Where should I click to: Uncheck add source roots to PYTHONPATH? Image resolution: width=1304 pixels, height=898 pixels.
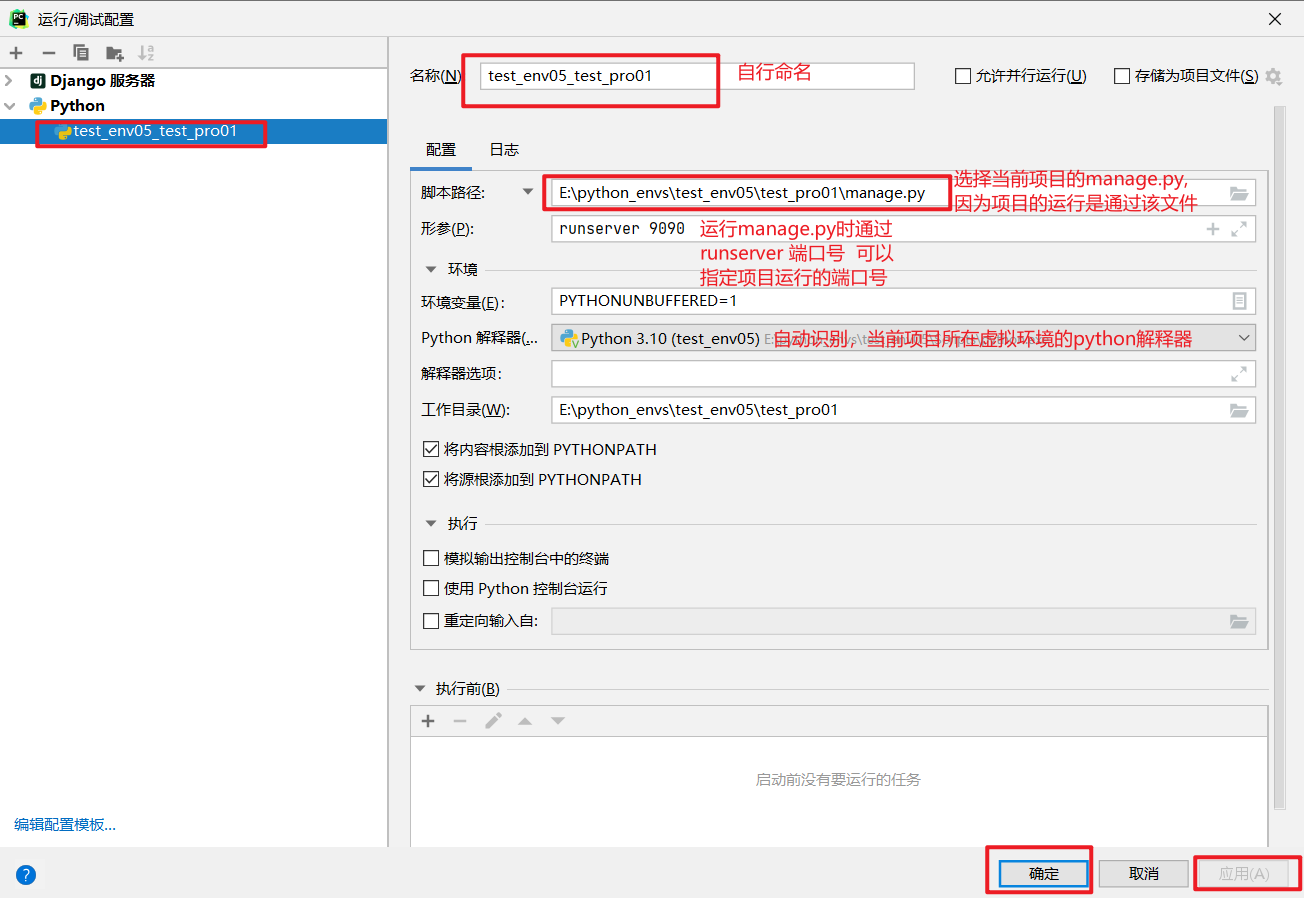coord(431,480)
